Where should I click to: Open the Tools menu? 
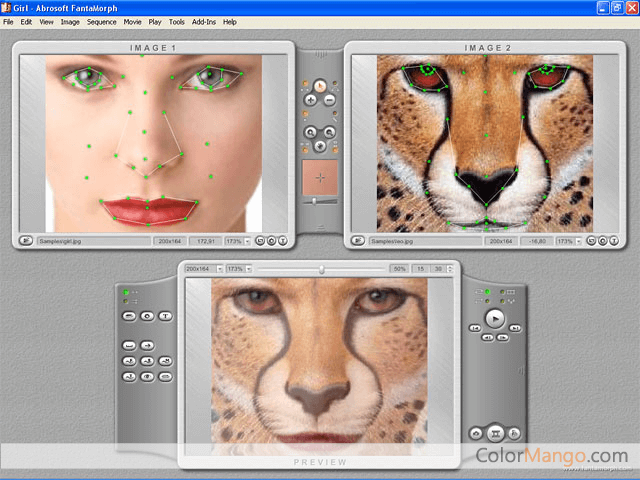177,22
